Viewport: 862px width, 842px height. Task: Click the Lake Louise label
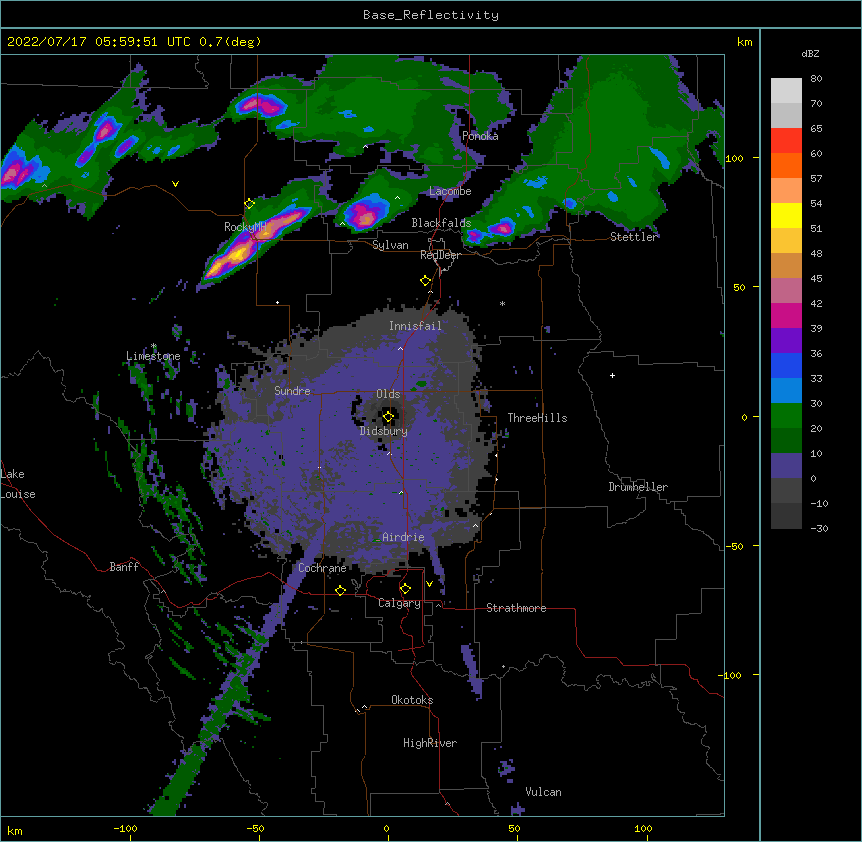click(x=18, y=484)
